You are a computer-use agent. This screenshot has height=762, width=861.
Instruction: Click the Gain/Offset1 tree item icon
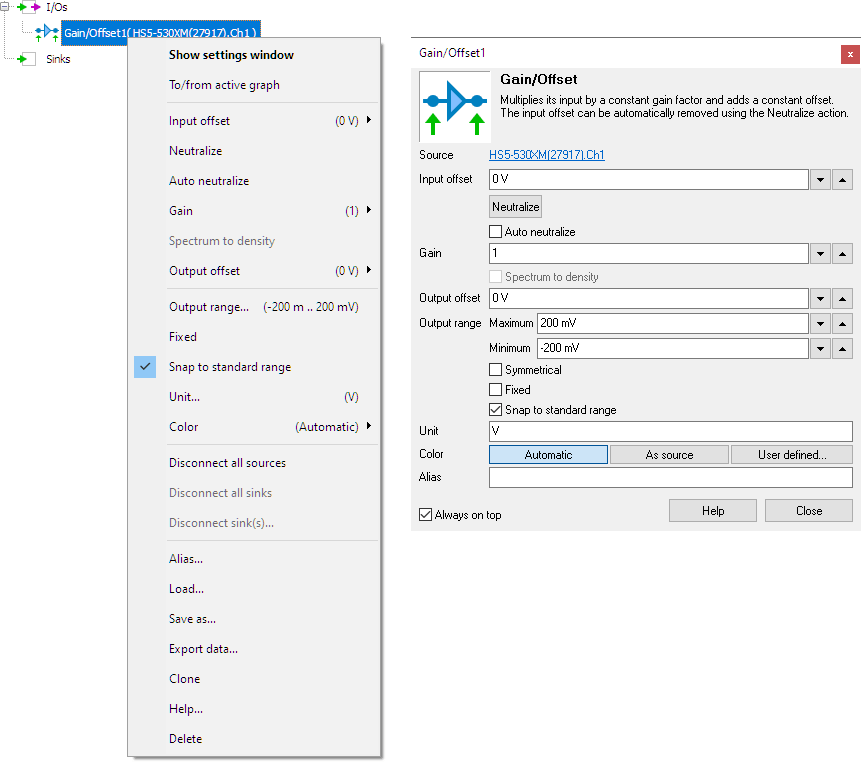(x=47, y=33)
